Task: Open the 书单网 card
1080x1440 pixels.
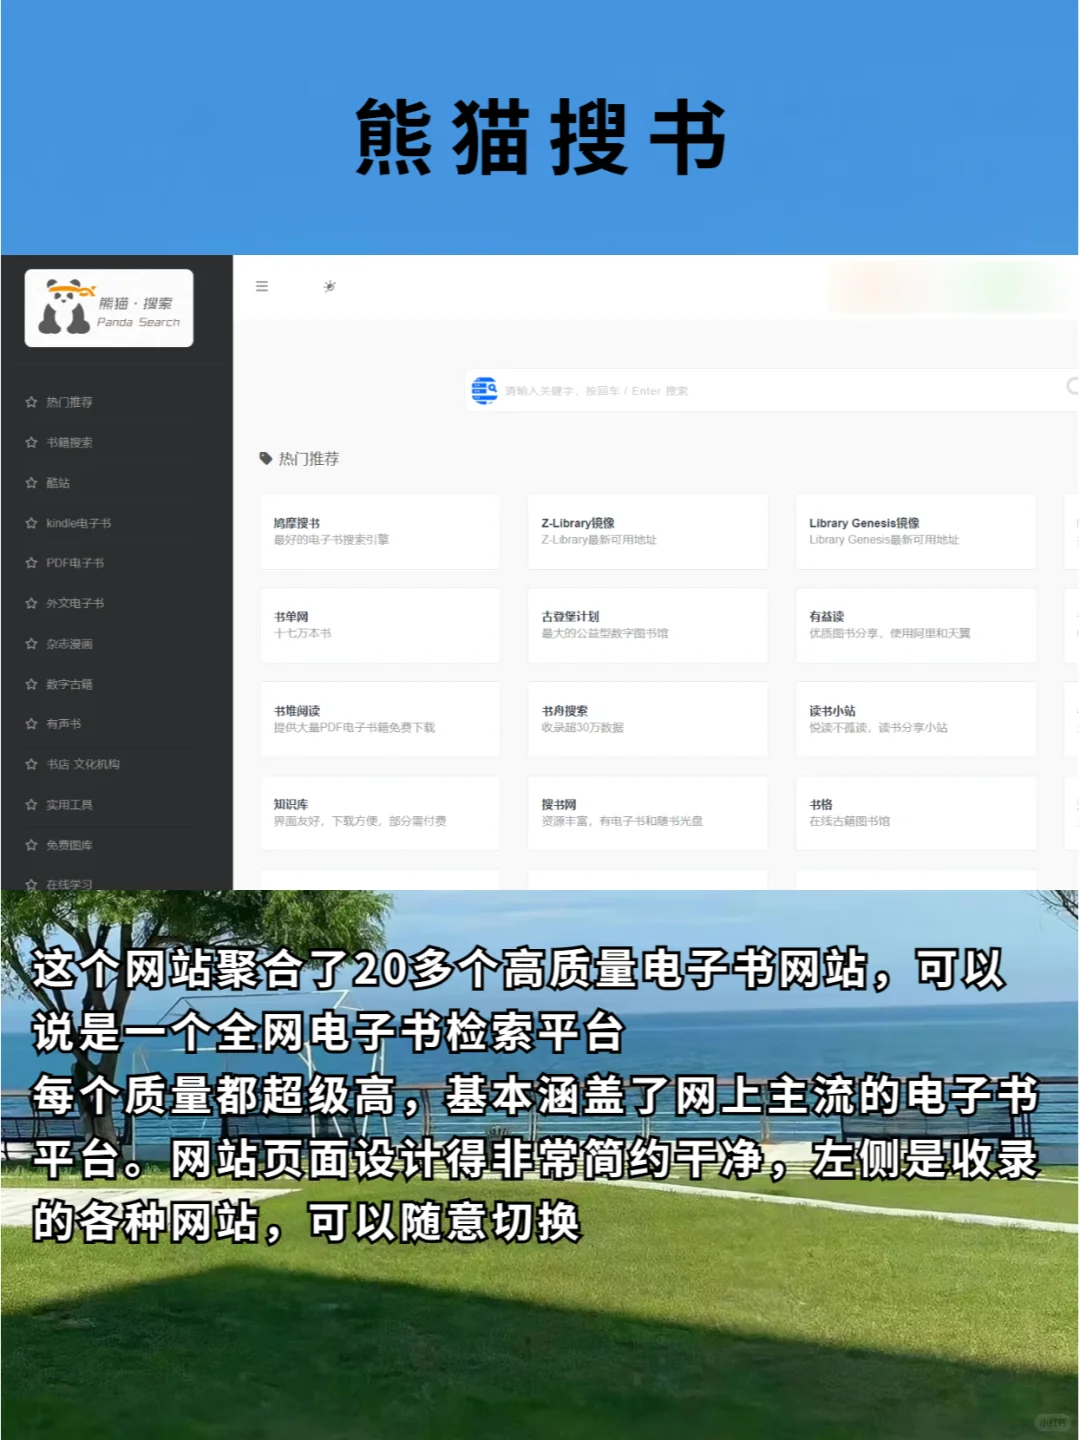Action: coord(380,625)
